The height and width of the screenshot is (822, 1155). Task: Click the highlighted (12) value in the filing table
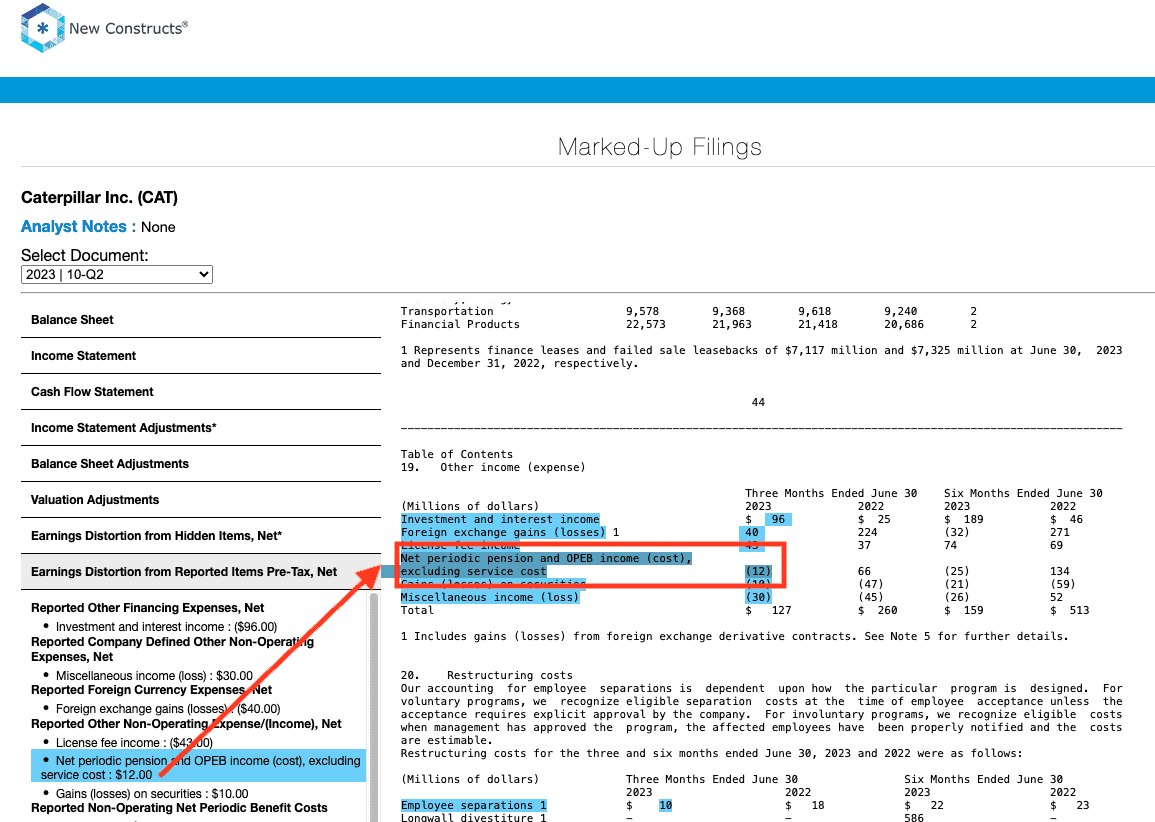point(758,572)
